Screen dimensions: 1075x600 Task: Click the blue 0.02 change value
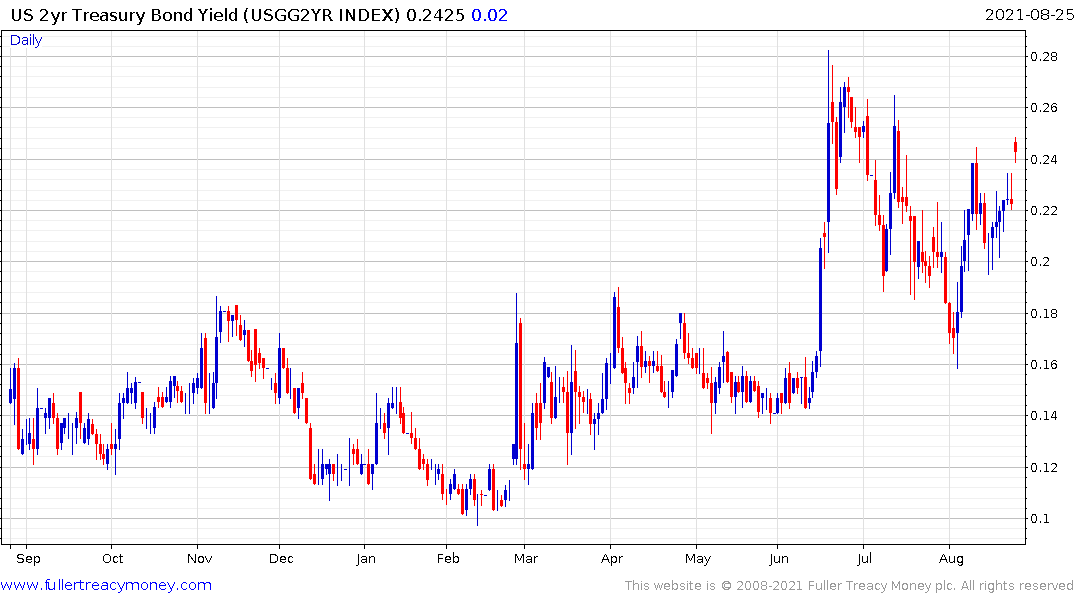tap(490, 15)
